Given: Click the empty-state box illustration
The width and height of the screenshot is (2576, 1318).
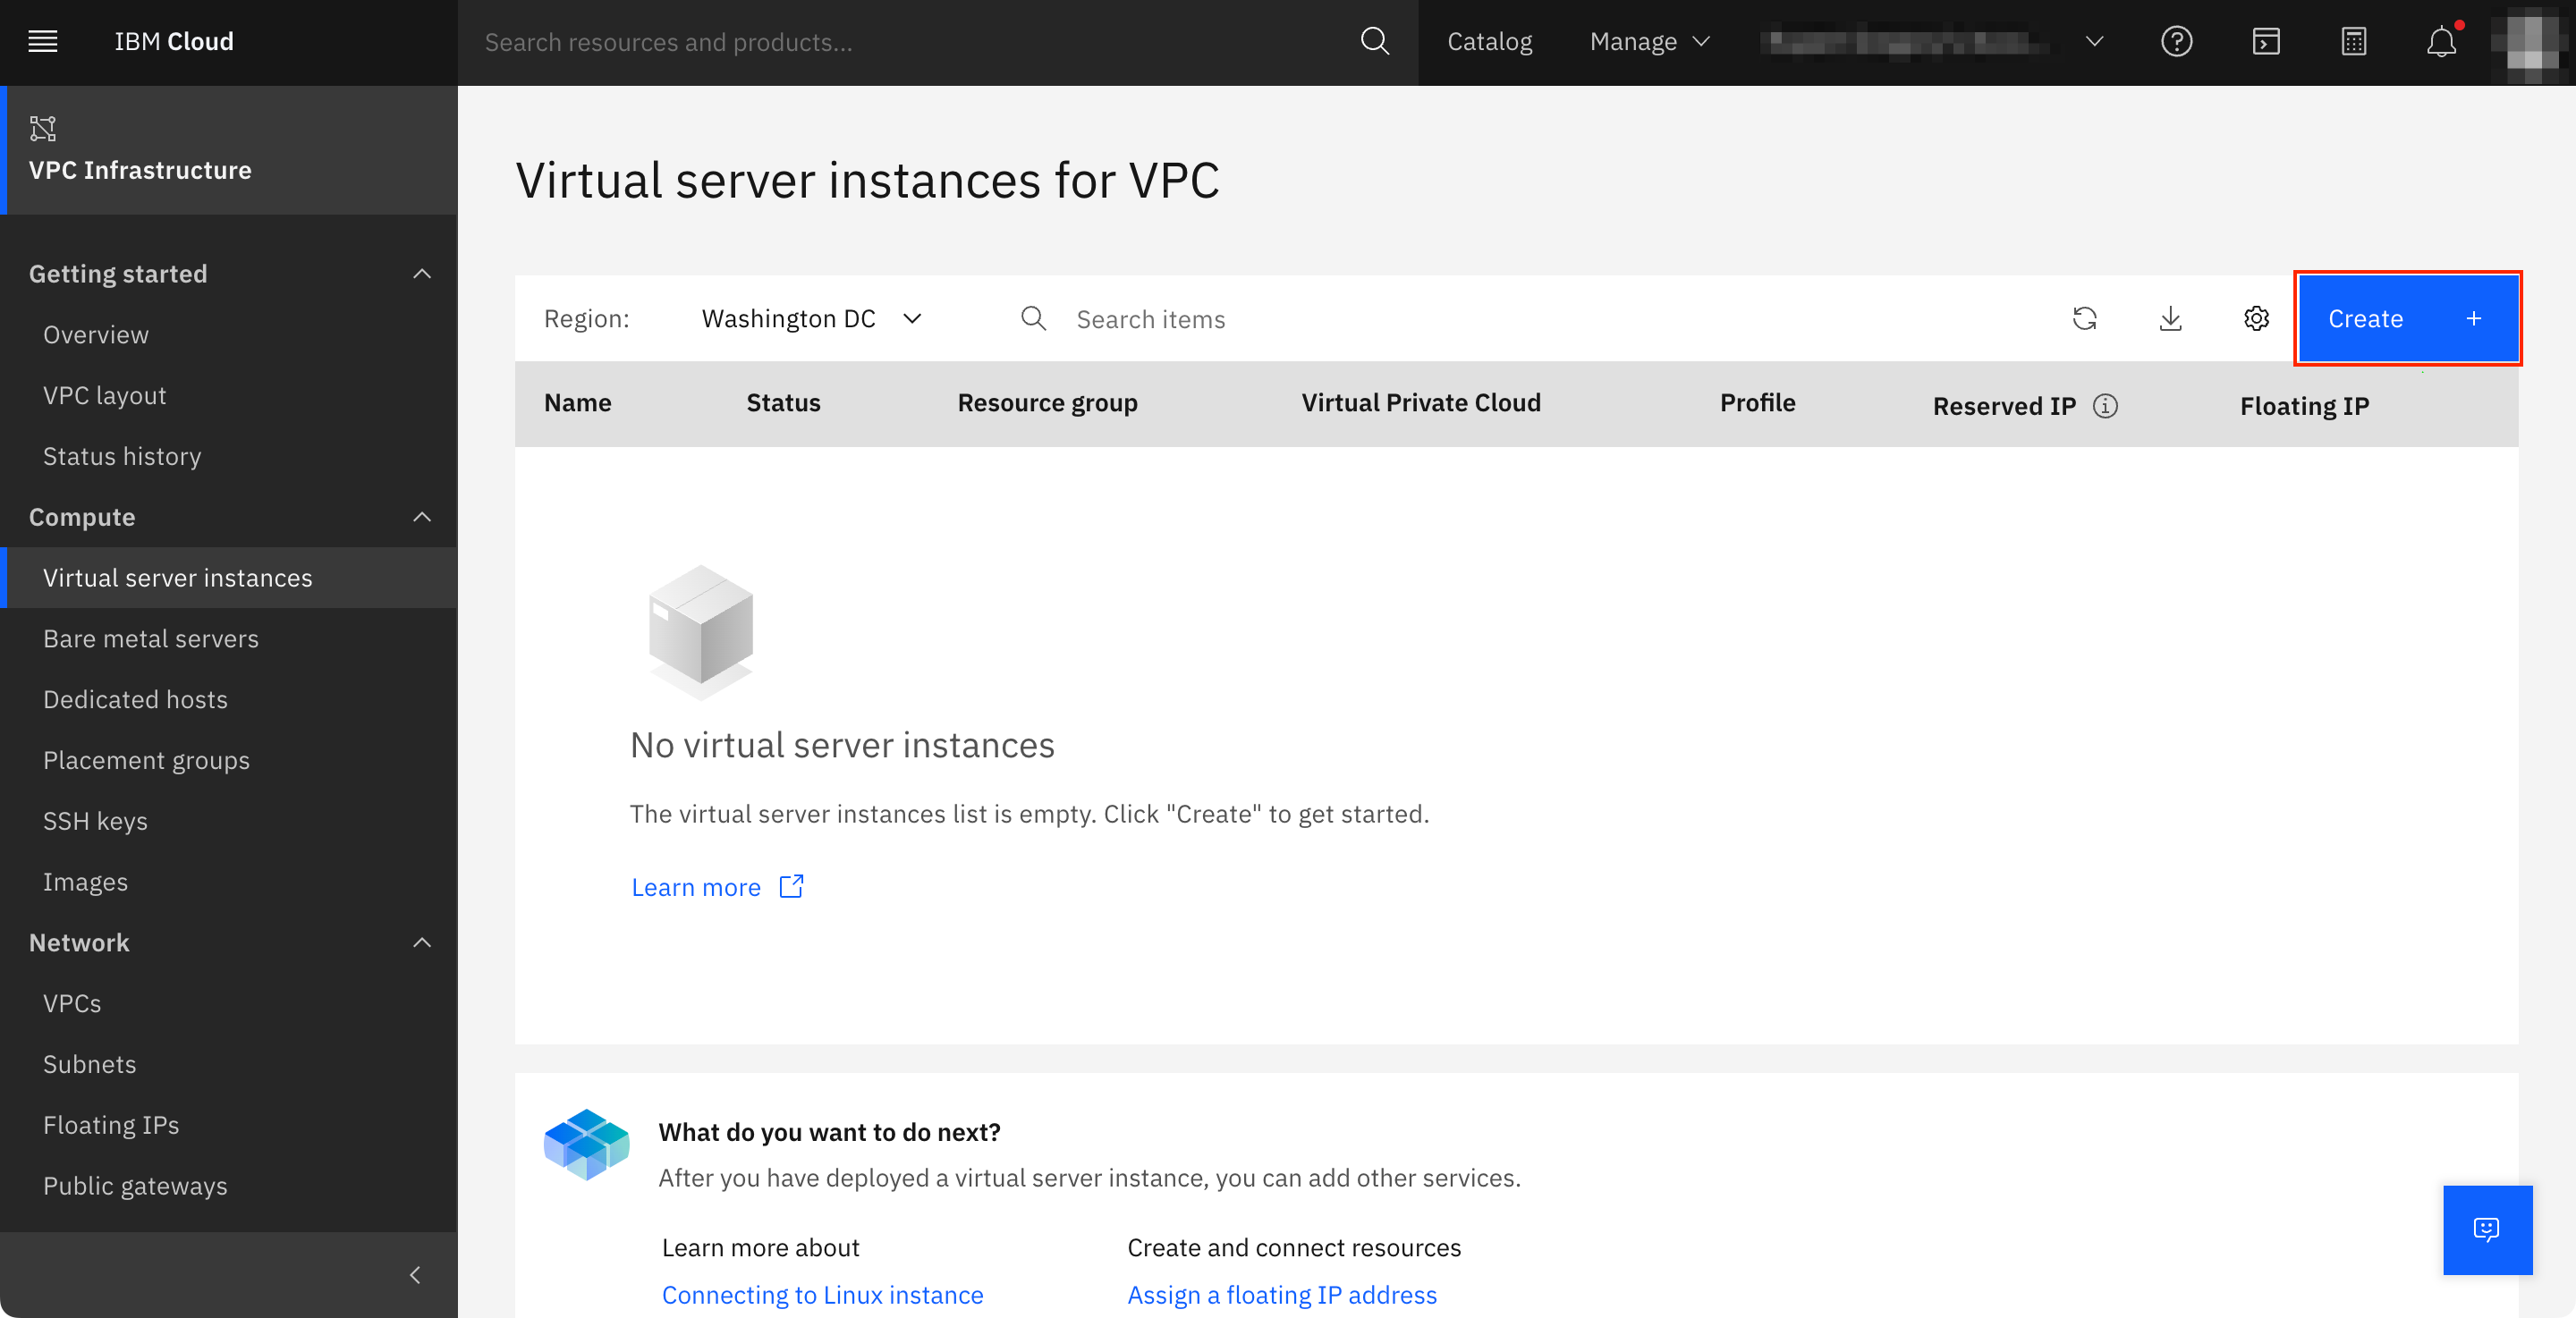Looking at the screenshot, I should pos(701,632).
